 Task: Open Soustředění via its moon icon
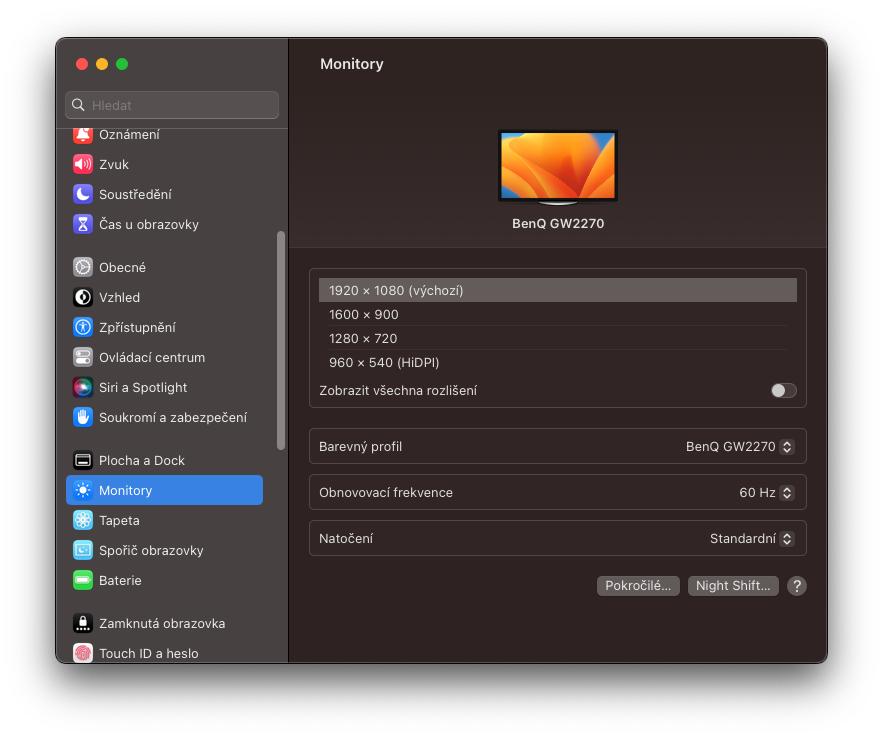[x=83, y=194]
